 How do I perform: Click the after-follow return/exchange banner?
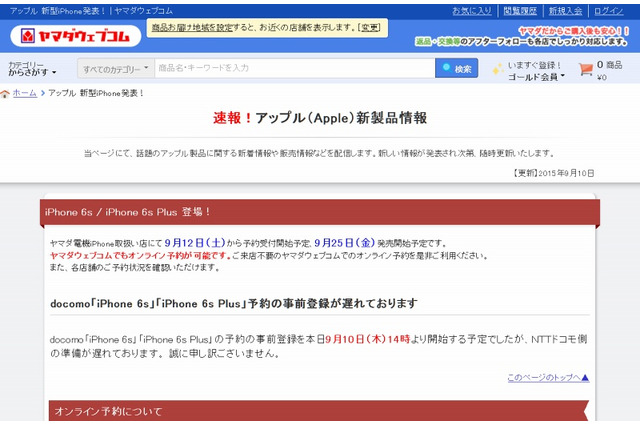[x=522, y=36]
